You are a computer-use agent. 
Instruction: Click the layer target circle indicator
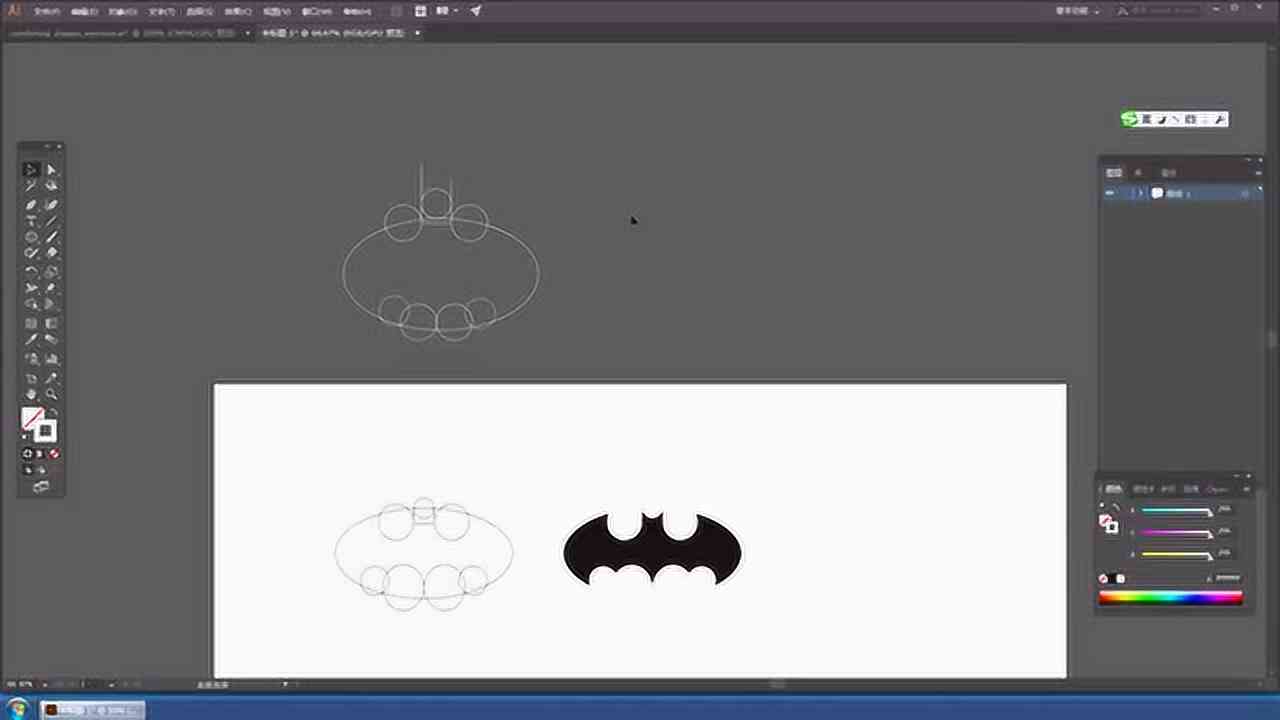coord(1245,193)
